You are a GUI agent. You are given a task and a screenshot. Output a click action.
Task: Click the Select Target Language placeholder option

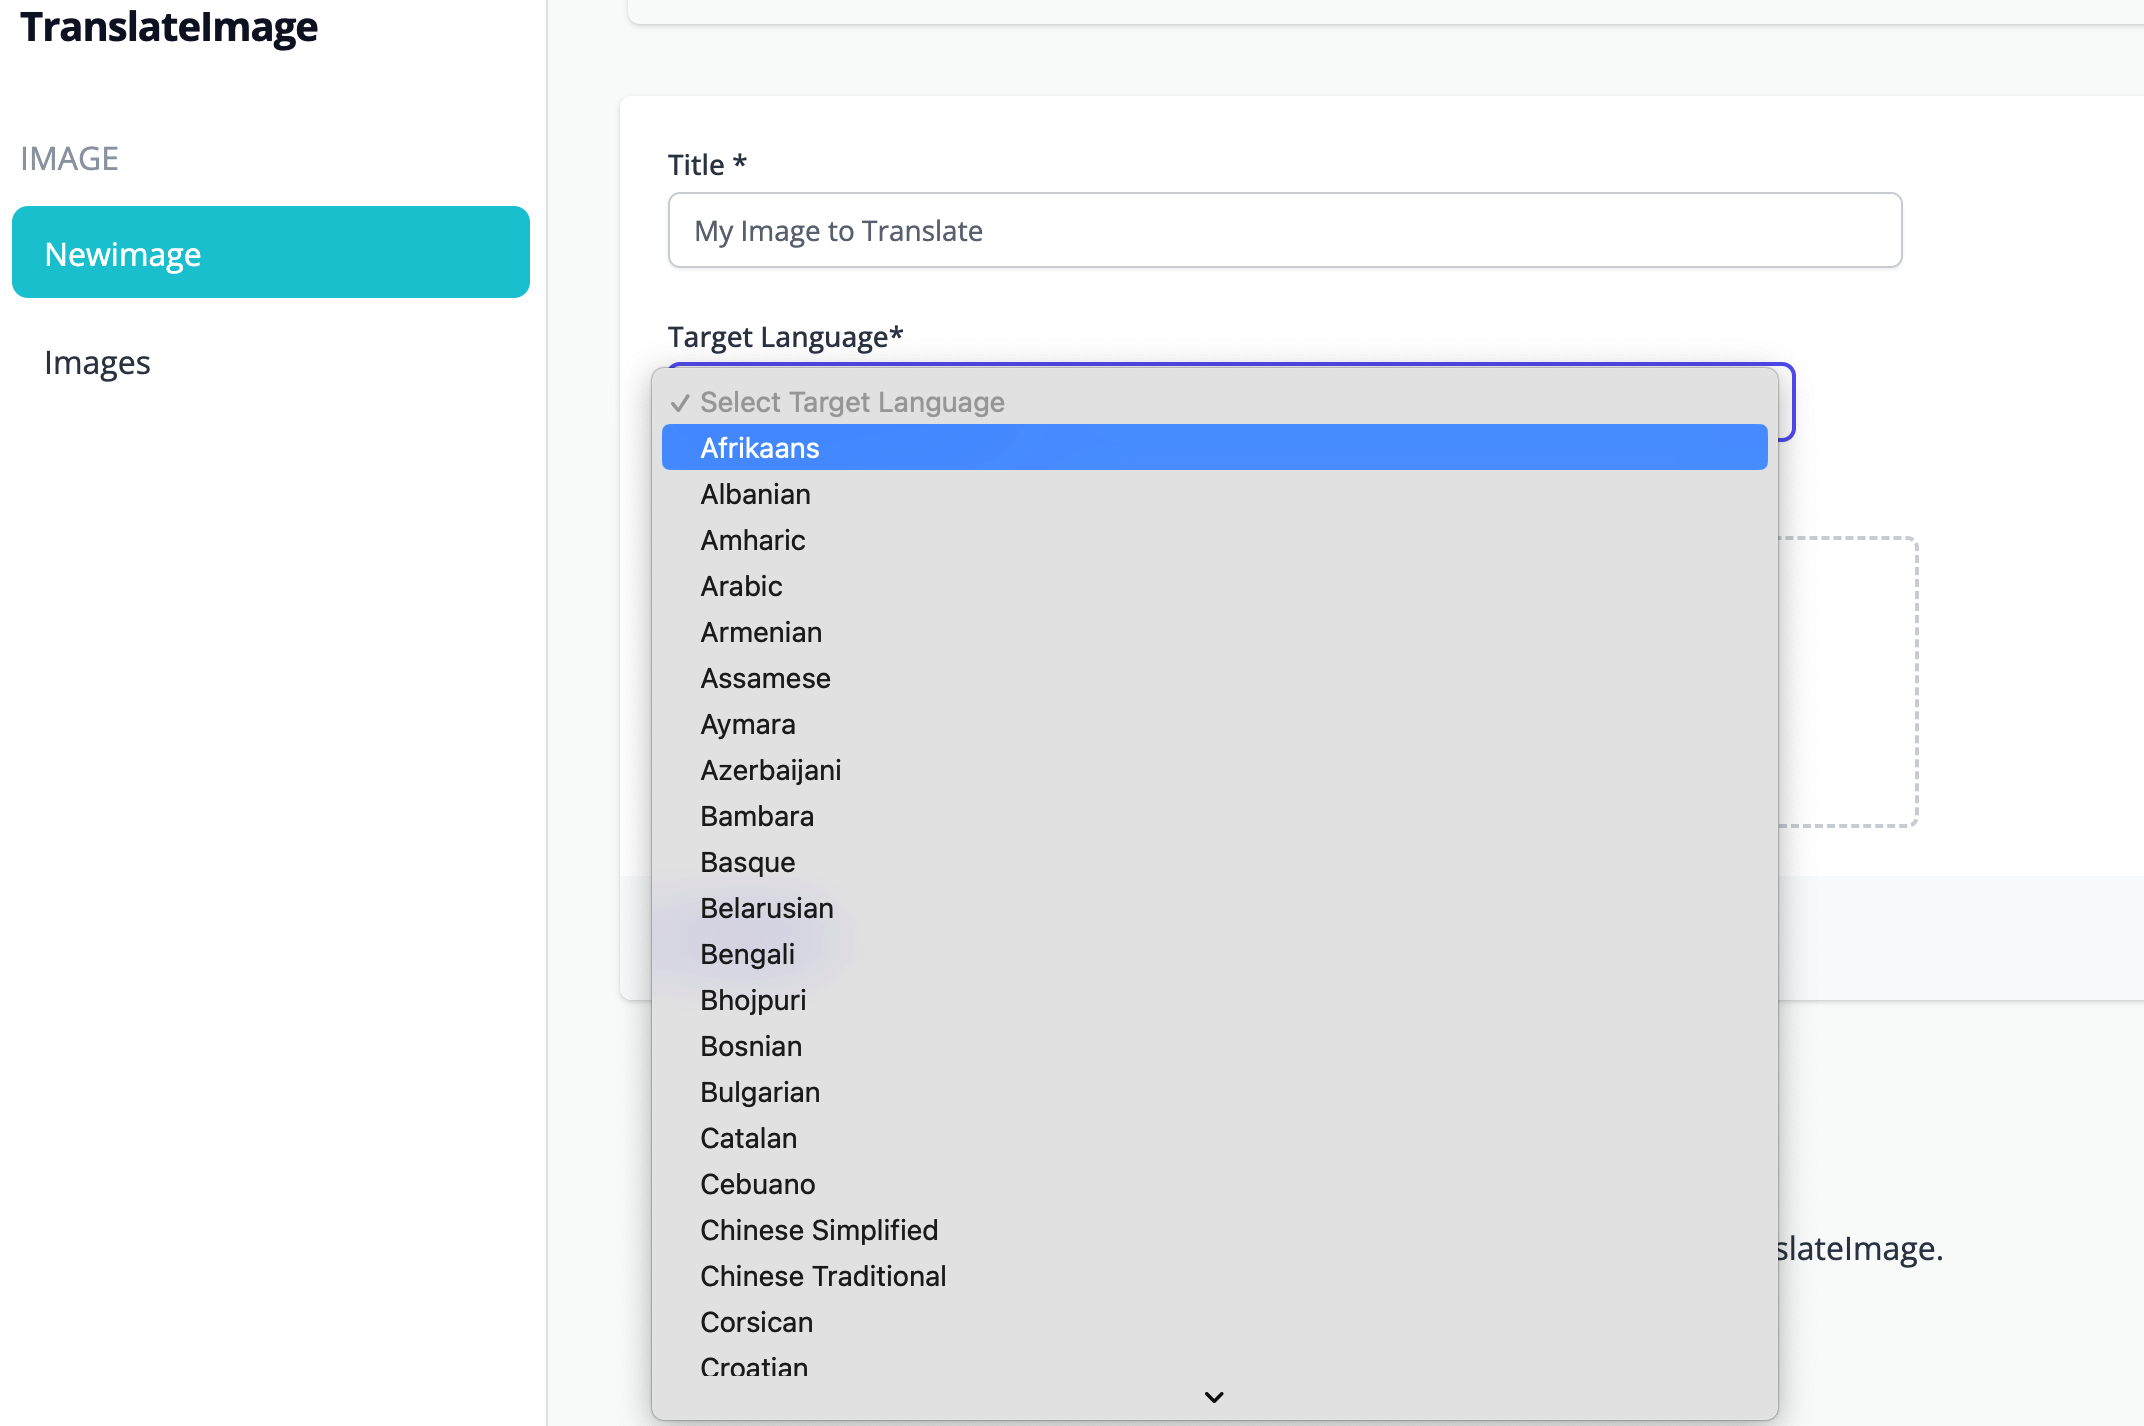(x=852, y=402)
